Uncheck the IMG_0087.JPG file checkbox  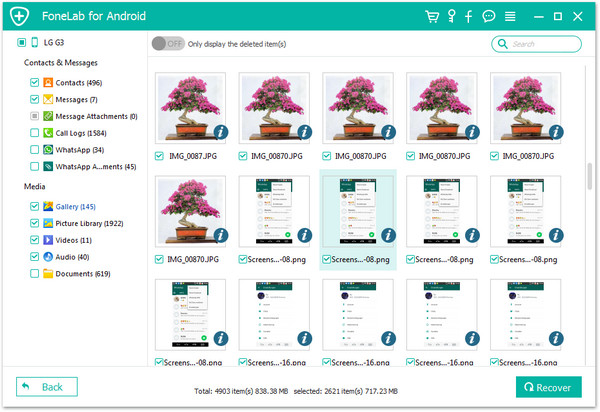(161, 156)
